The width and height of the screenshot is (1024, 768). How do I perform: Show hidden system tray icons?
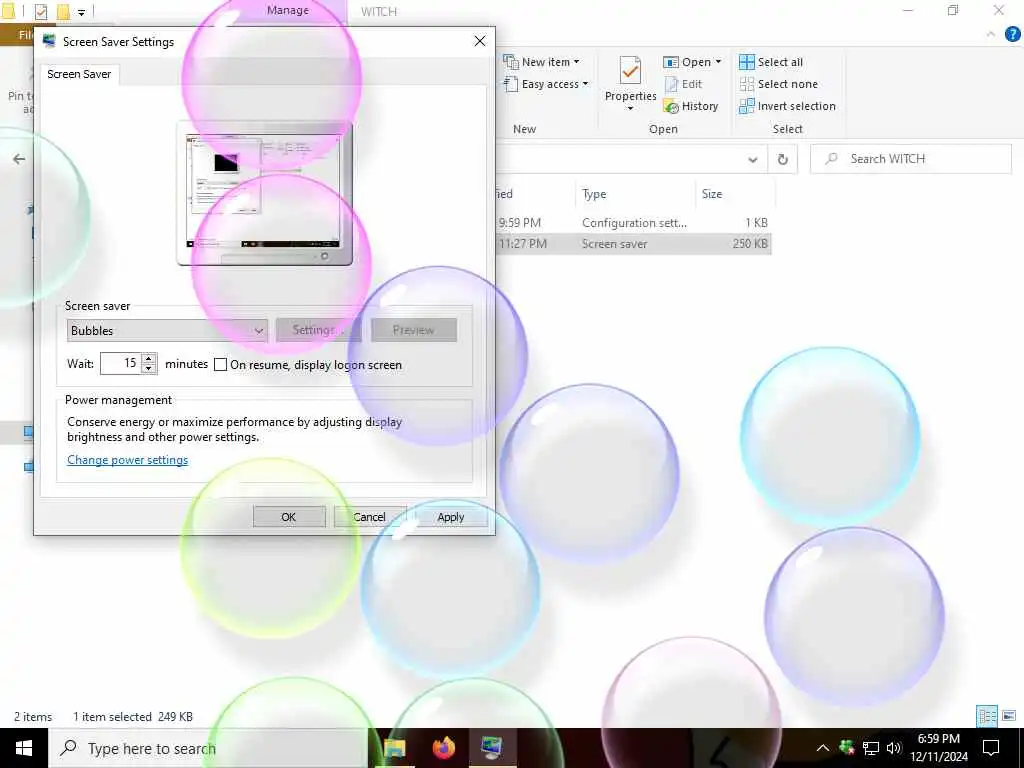point(823,748)
